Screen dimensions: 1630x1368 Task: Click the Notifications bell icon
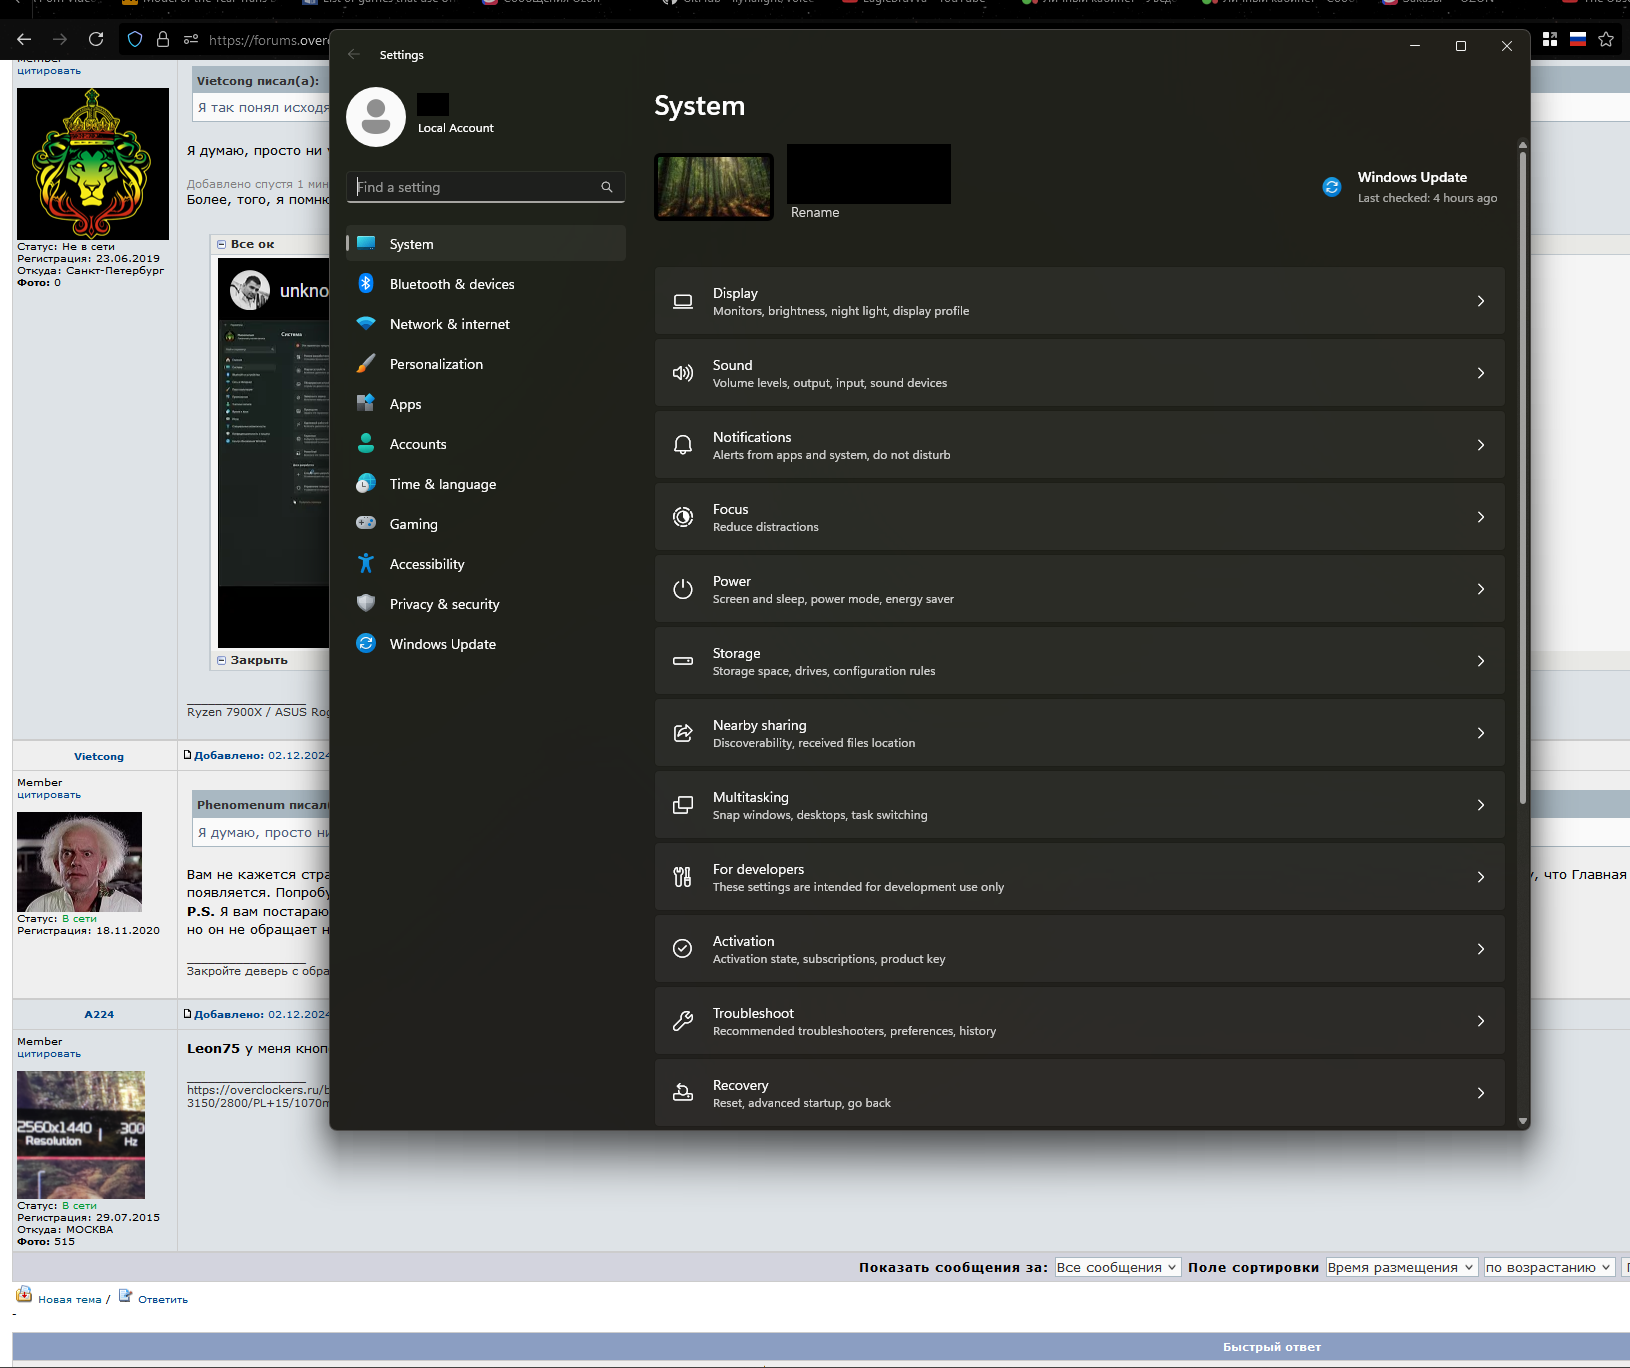coord(683,445)
